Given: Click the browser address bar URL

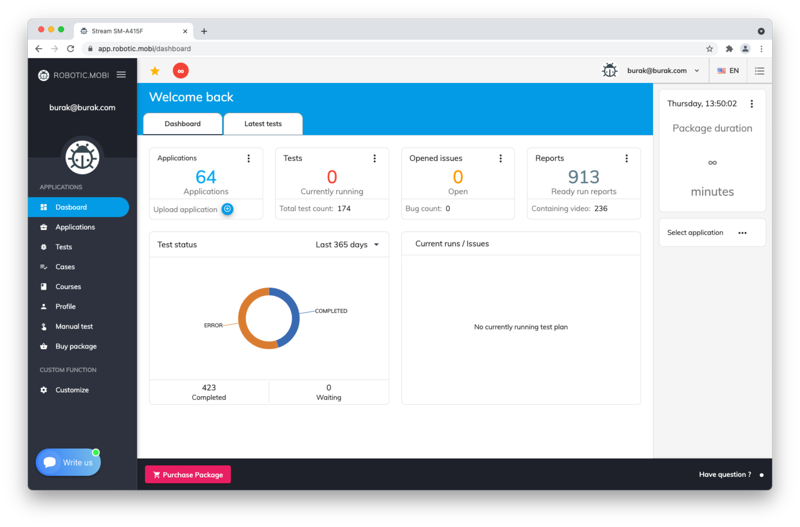Looking at the screenshot, I should pyautogui.click(x=144, y=48).
